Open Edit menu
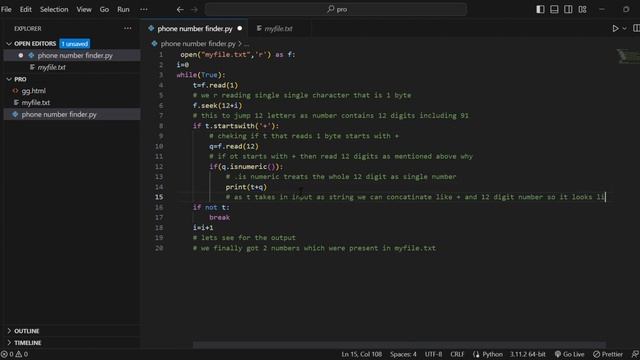 [25, 9]
